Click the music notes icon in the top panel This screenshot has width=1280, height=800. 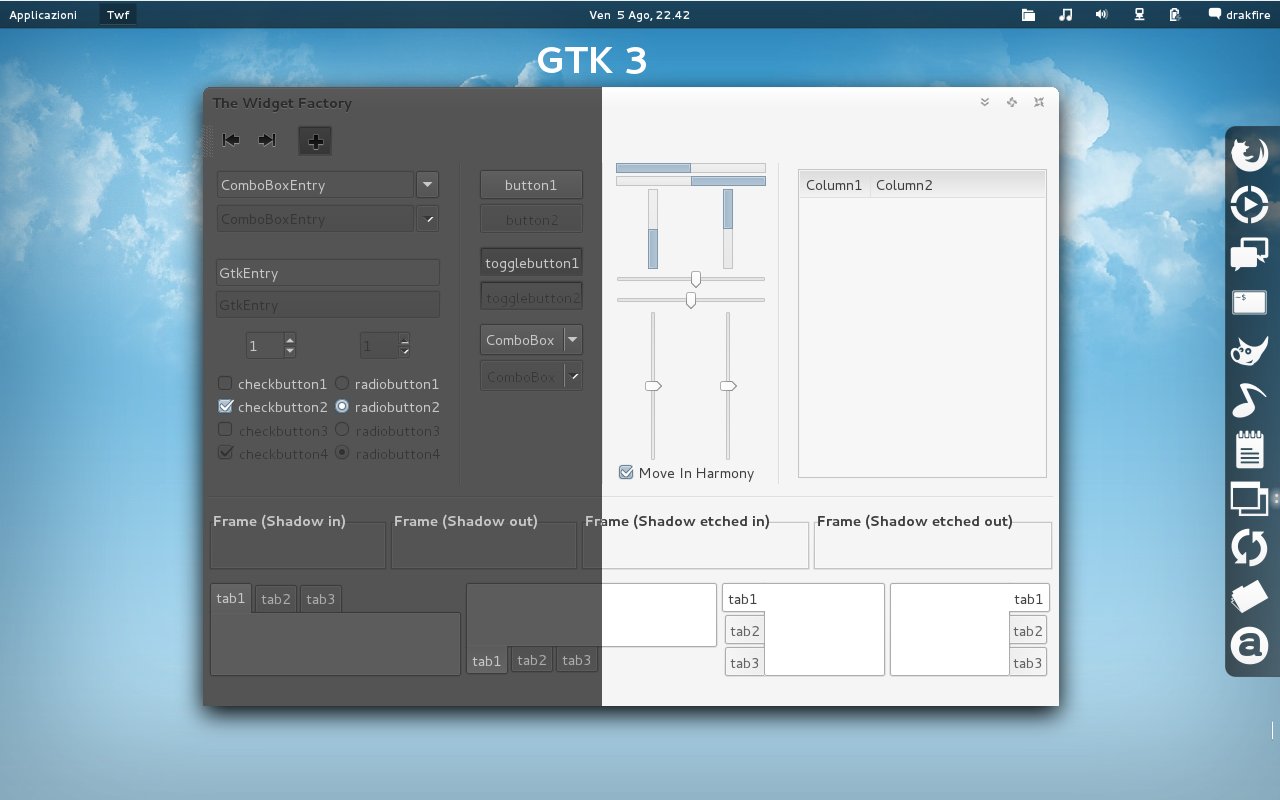click(1065, 15)
